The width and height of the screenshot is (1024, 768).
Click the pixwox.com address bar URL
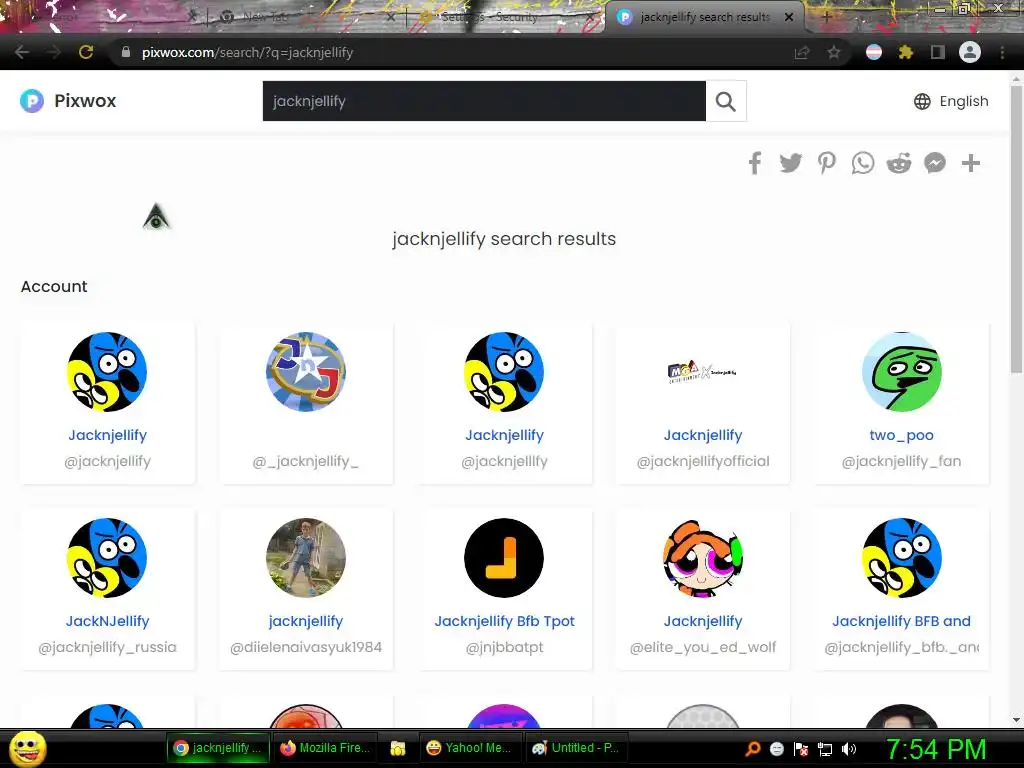coord(248,52)
